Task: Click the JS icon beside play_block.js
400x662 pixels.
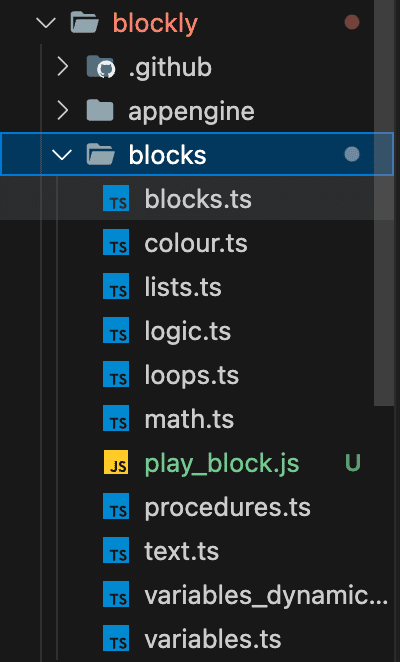Action: click(x=116, y=463)
